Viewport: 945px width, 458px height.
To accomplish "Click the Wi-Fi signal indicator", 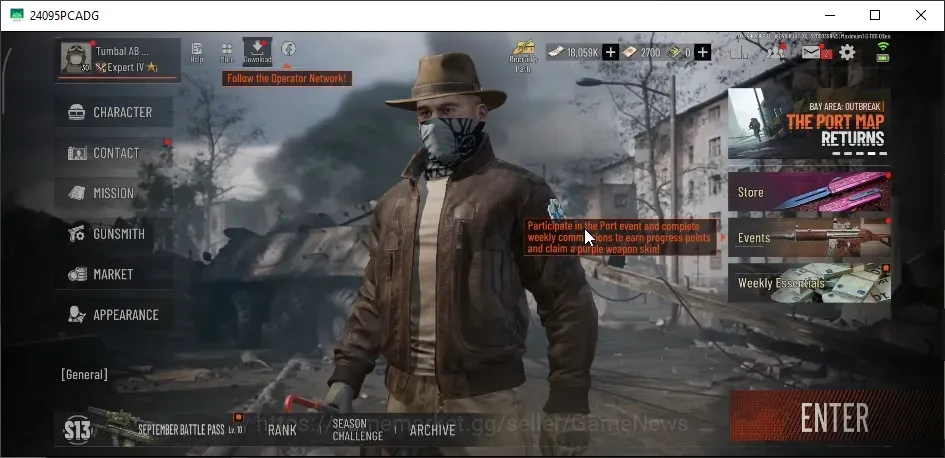I will [883, 46].
